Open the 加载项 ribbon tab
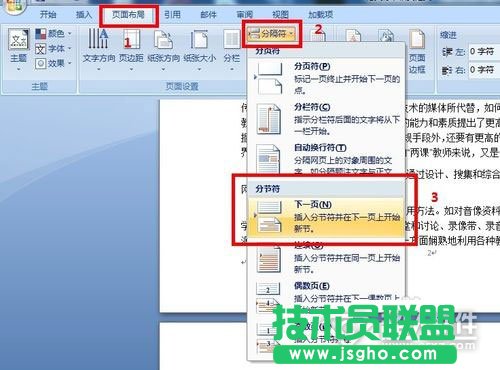 click(x=320, y=14)
